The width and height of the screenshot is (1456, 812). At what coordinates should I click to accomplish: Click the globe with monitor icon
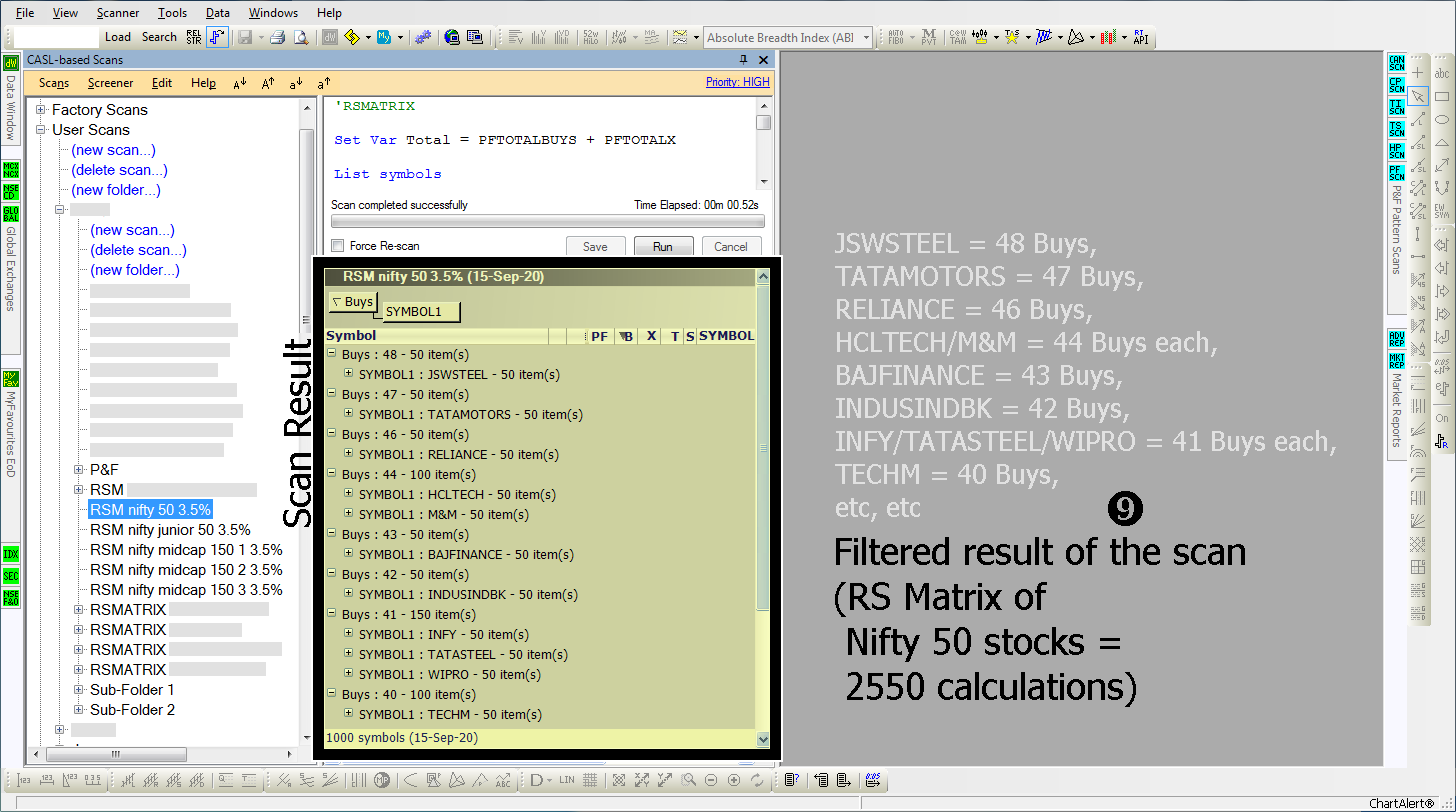[x=452, y=37]
